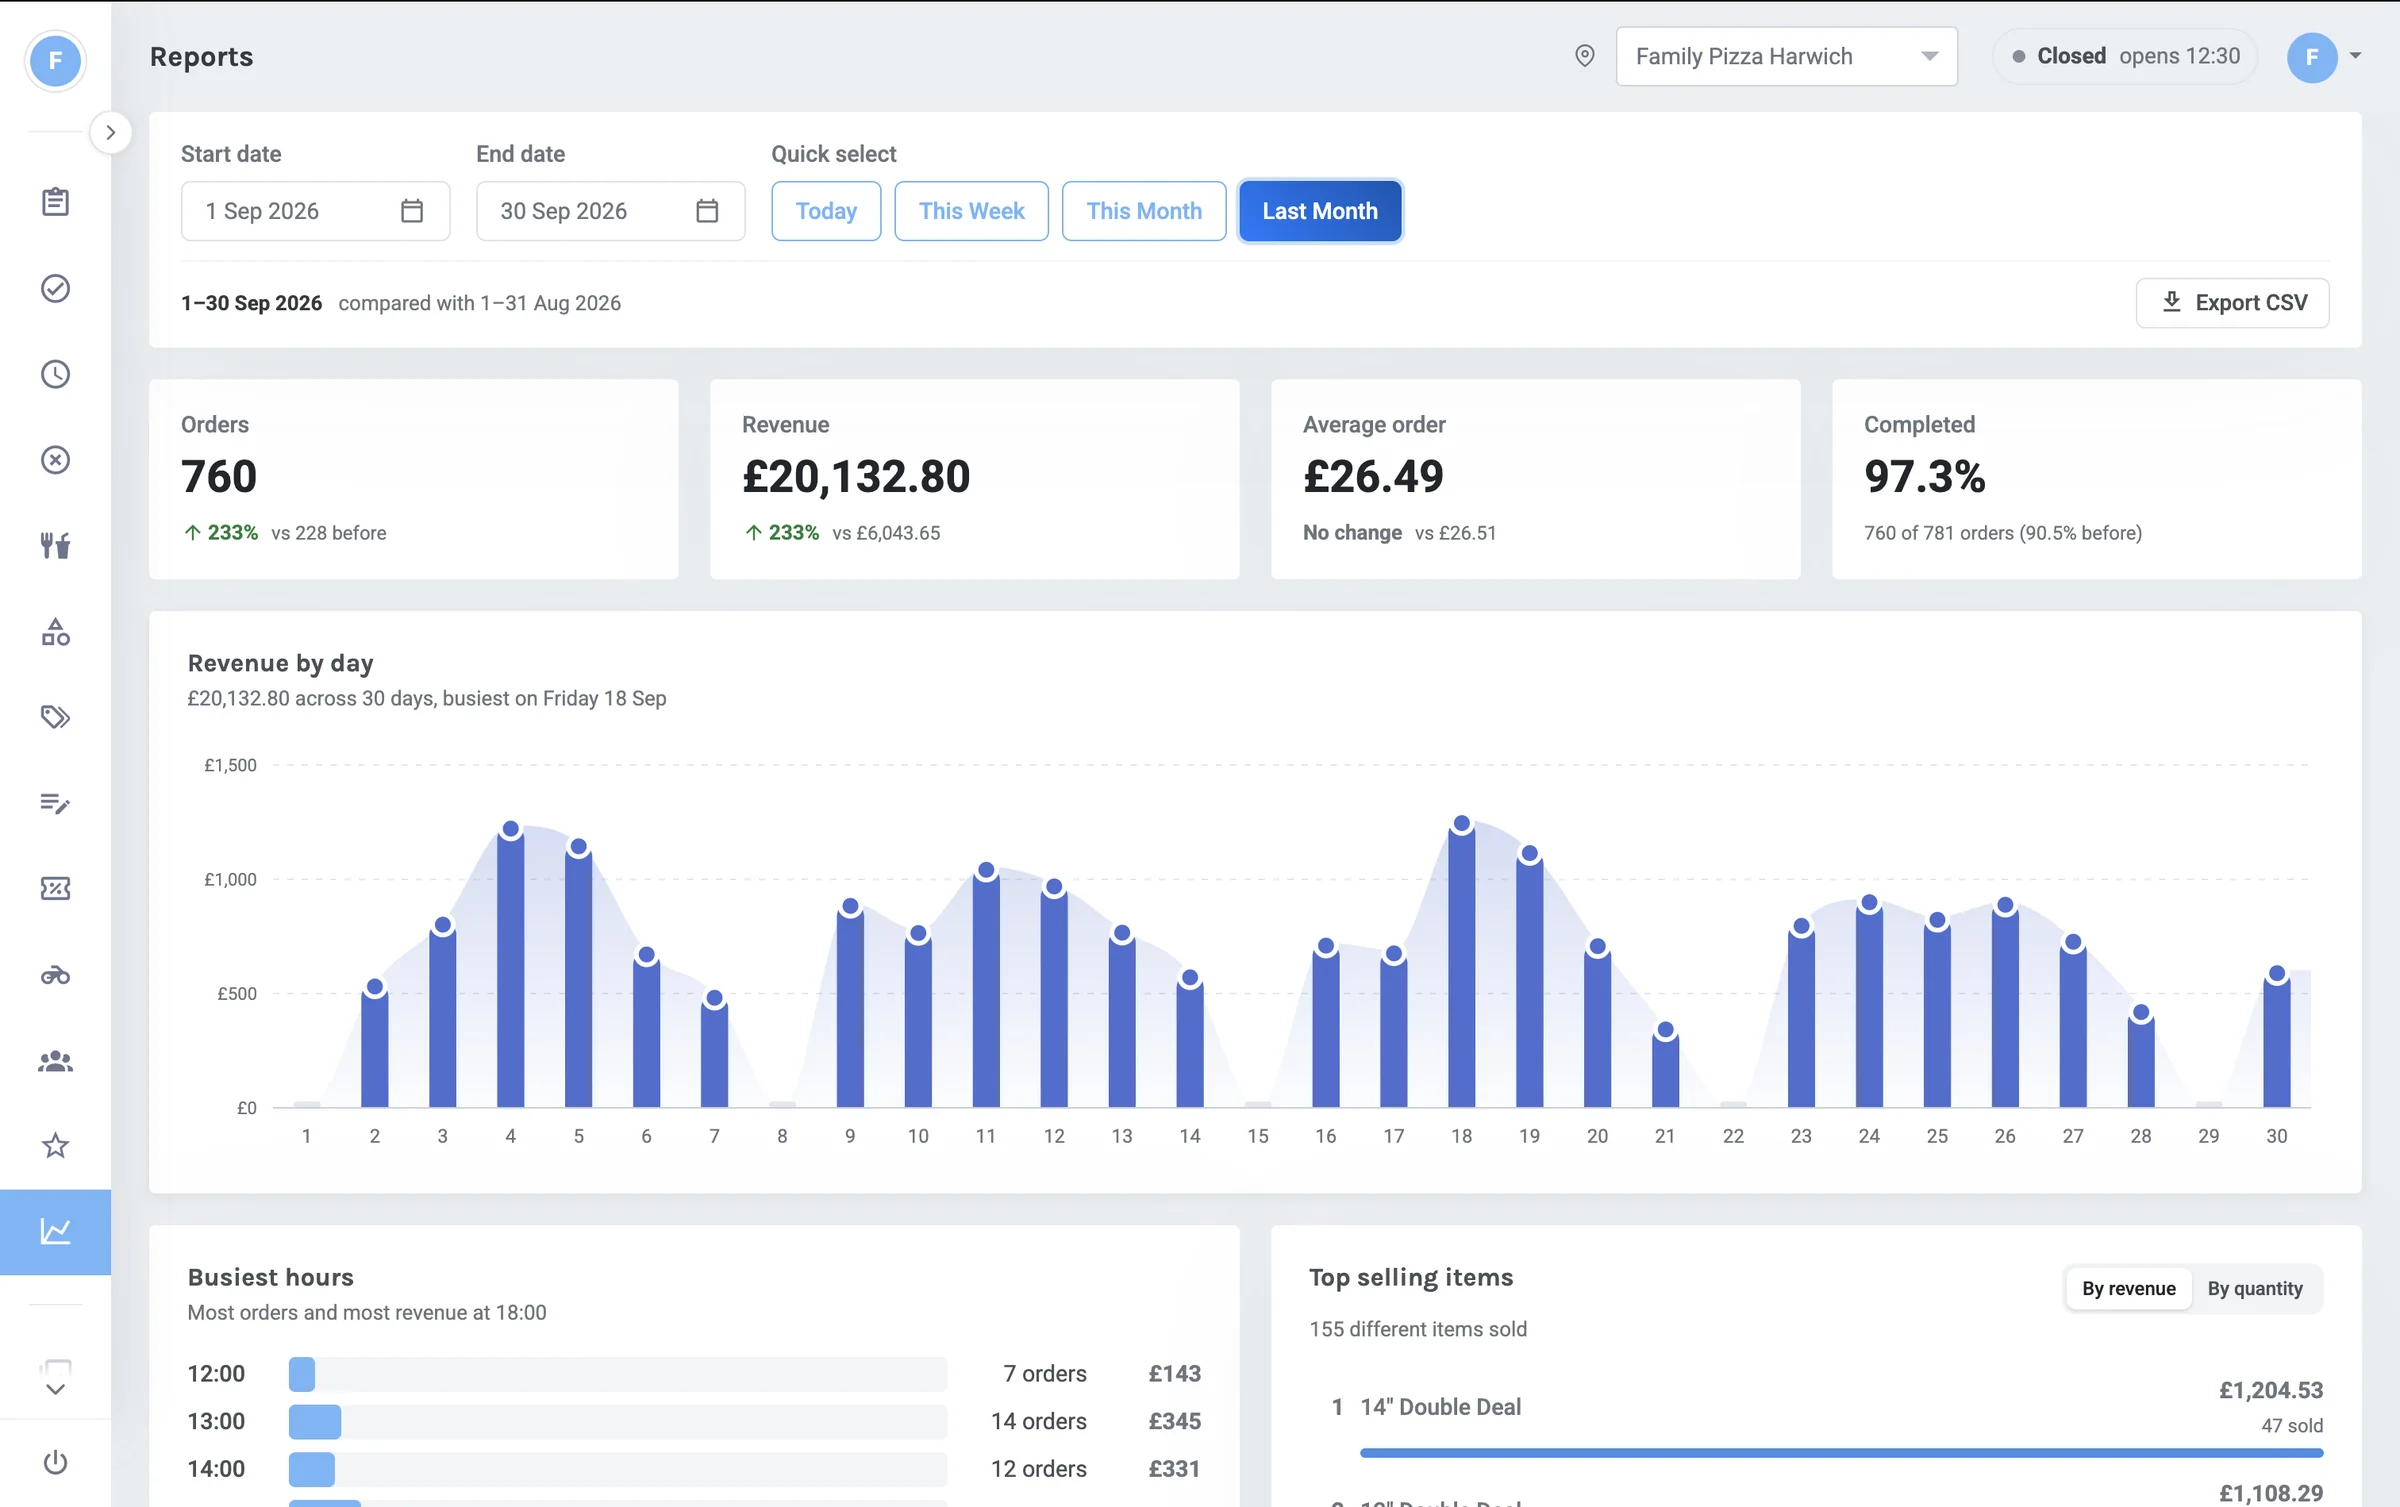Viewport: 2400px width, 1507px height.
Task: Click the 14" Double Deal item name
Action: point(1440,1407)
